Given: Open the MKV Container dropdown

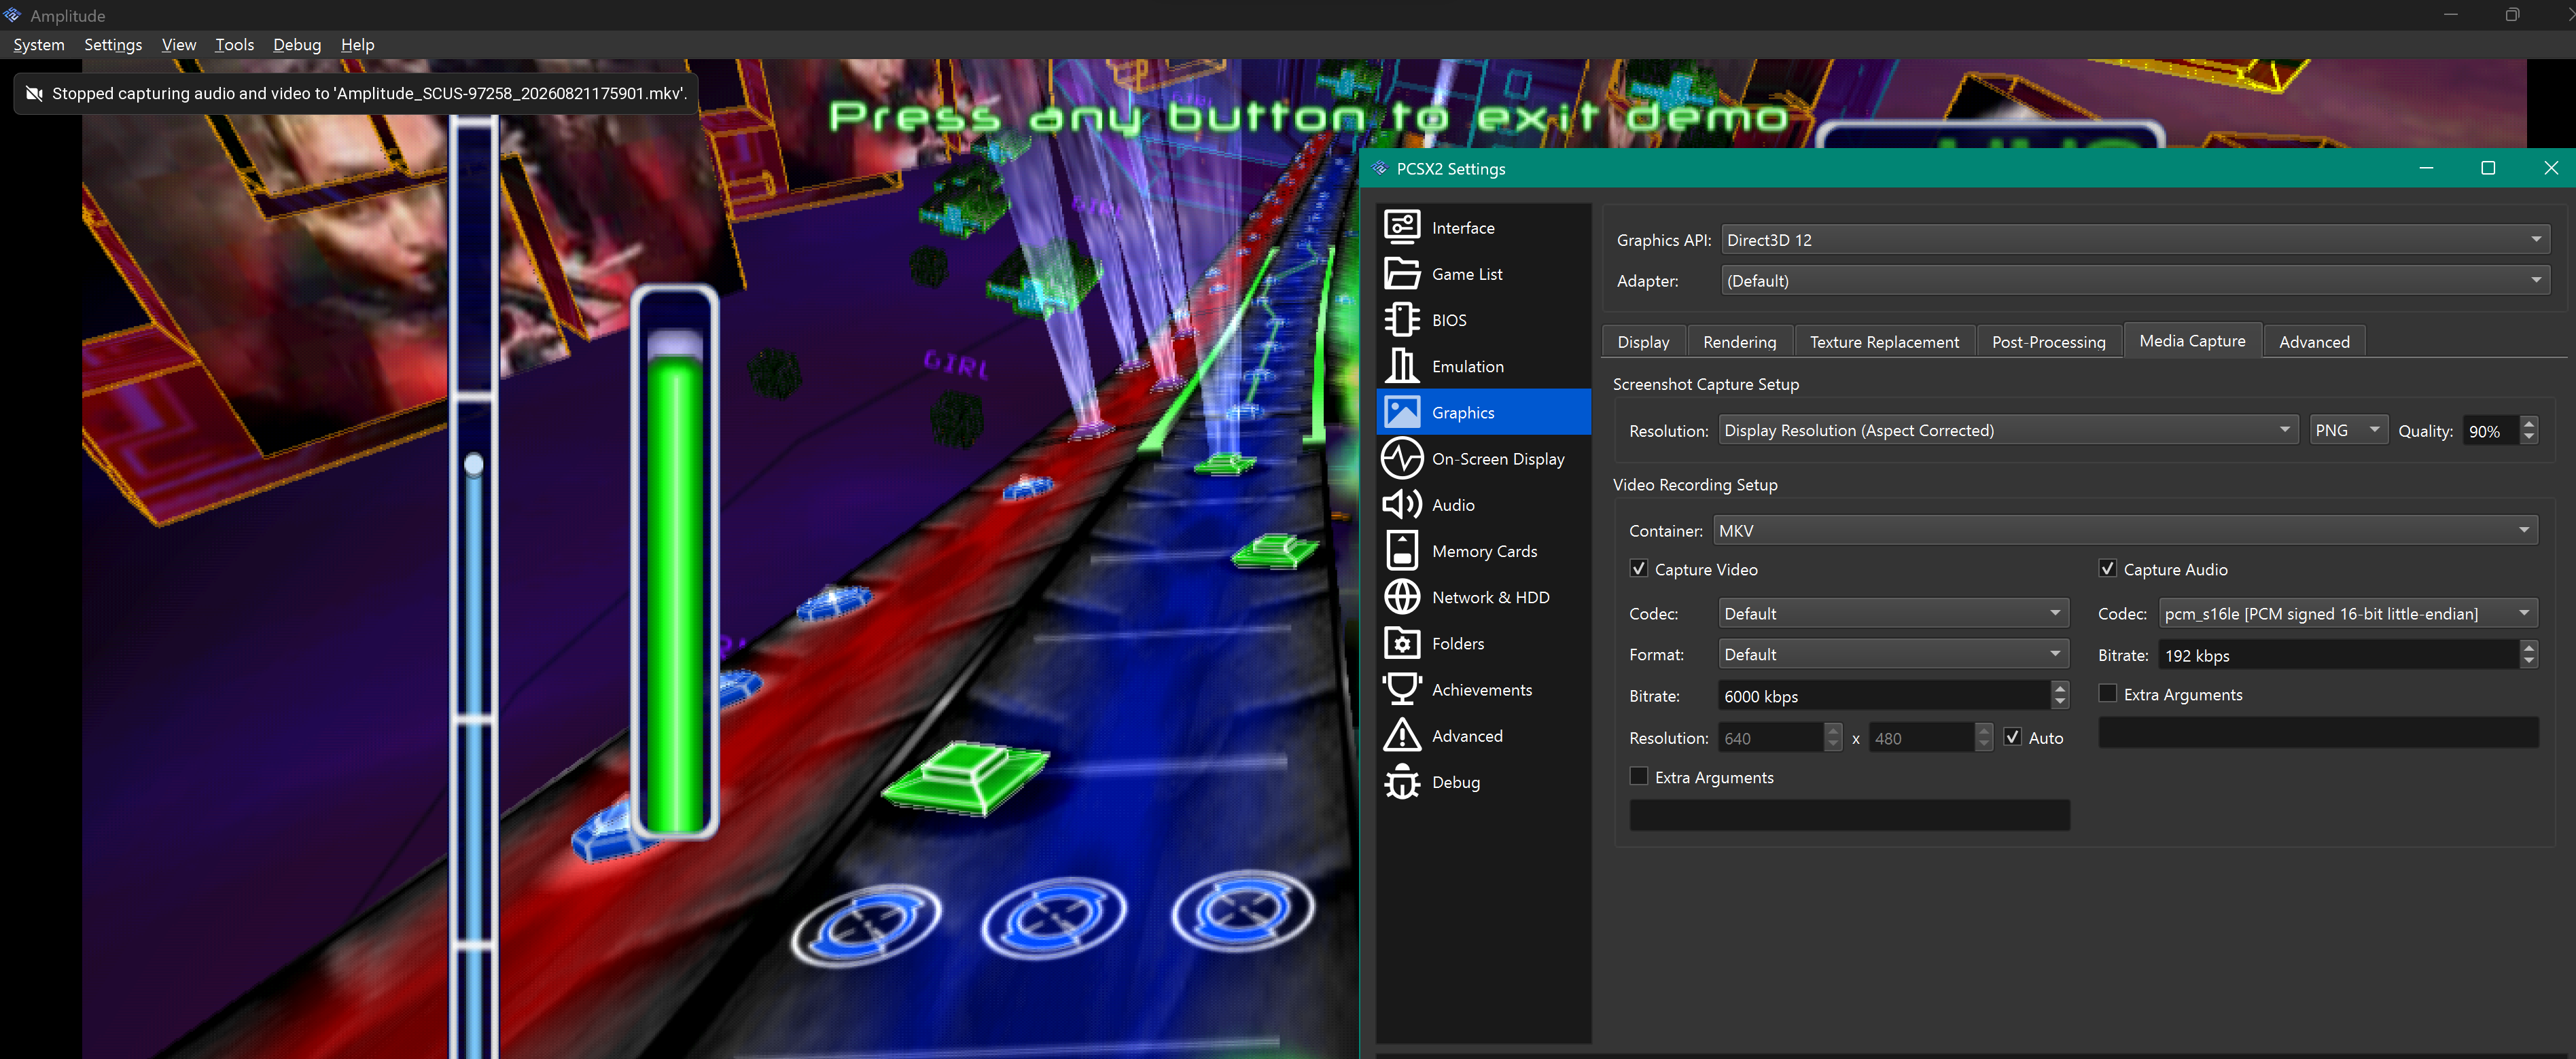Looking at the screenshot, I should [x=2125, y=530].
